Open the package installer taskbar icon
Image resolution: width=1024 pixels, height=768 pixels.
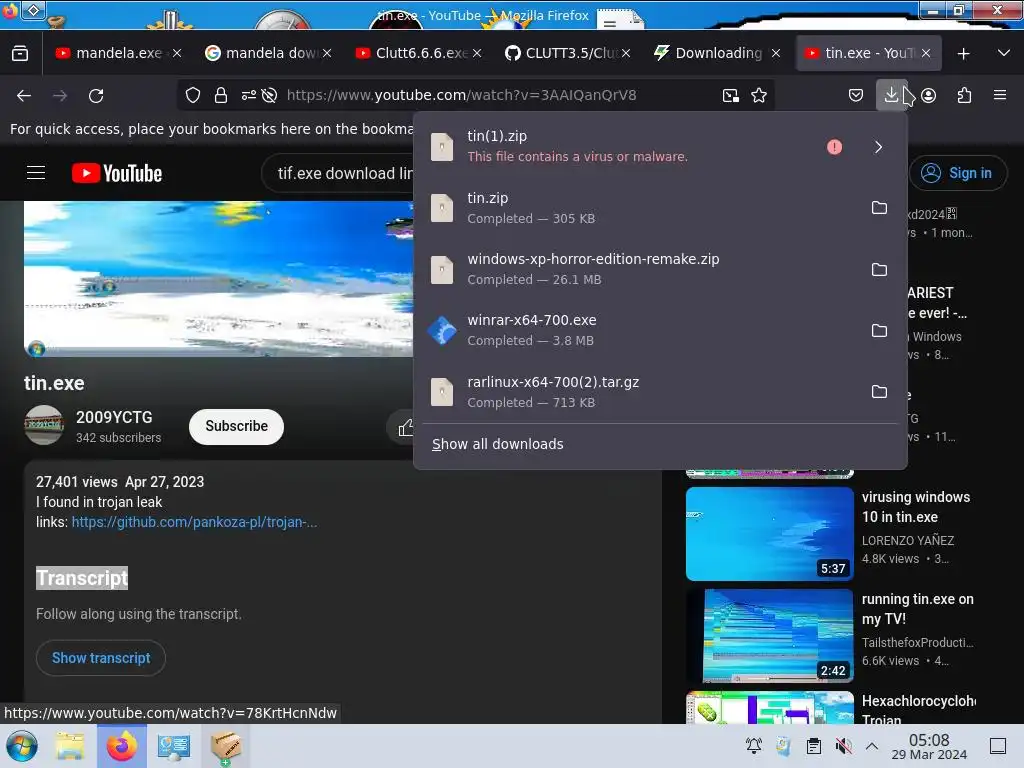(x=227, y=746)
